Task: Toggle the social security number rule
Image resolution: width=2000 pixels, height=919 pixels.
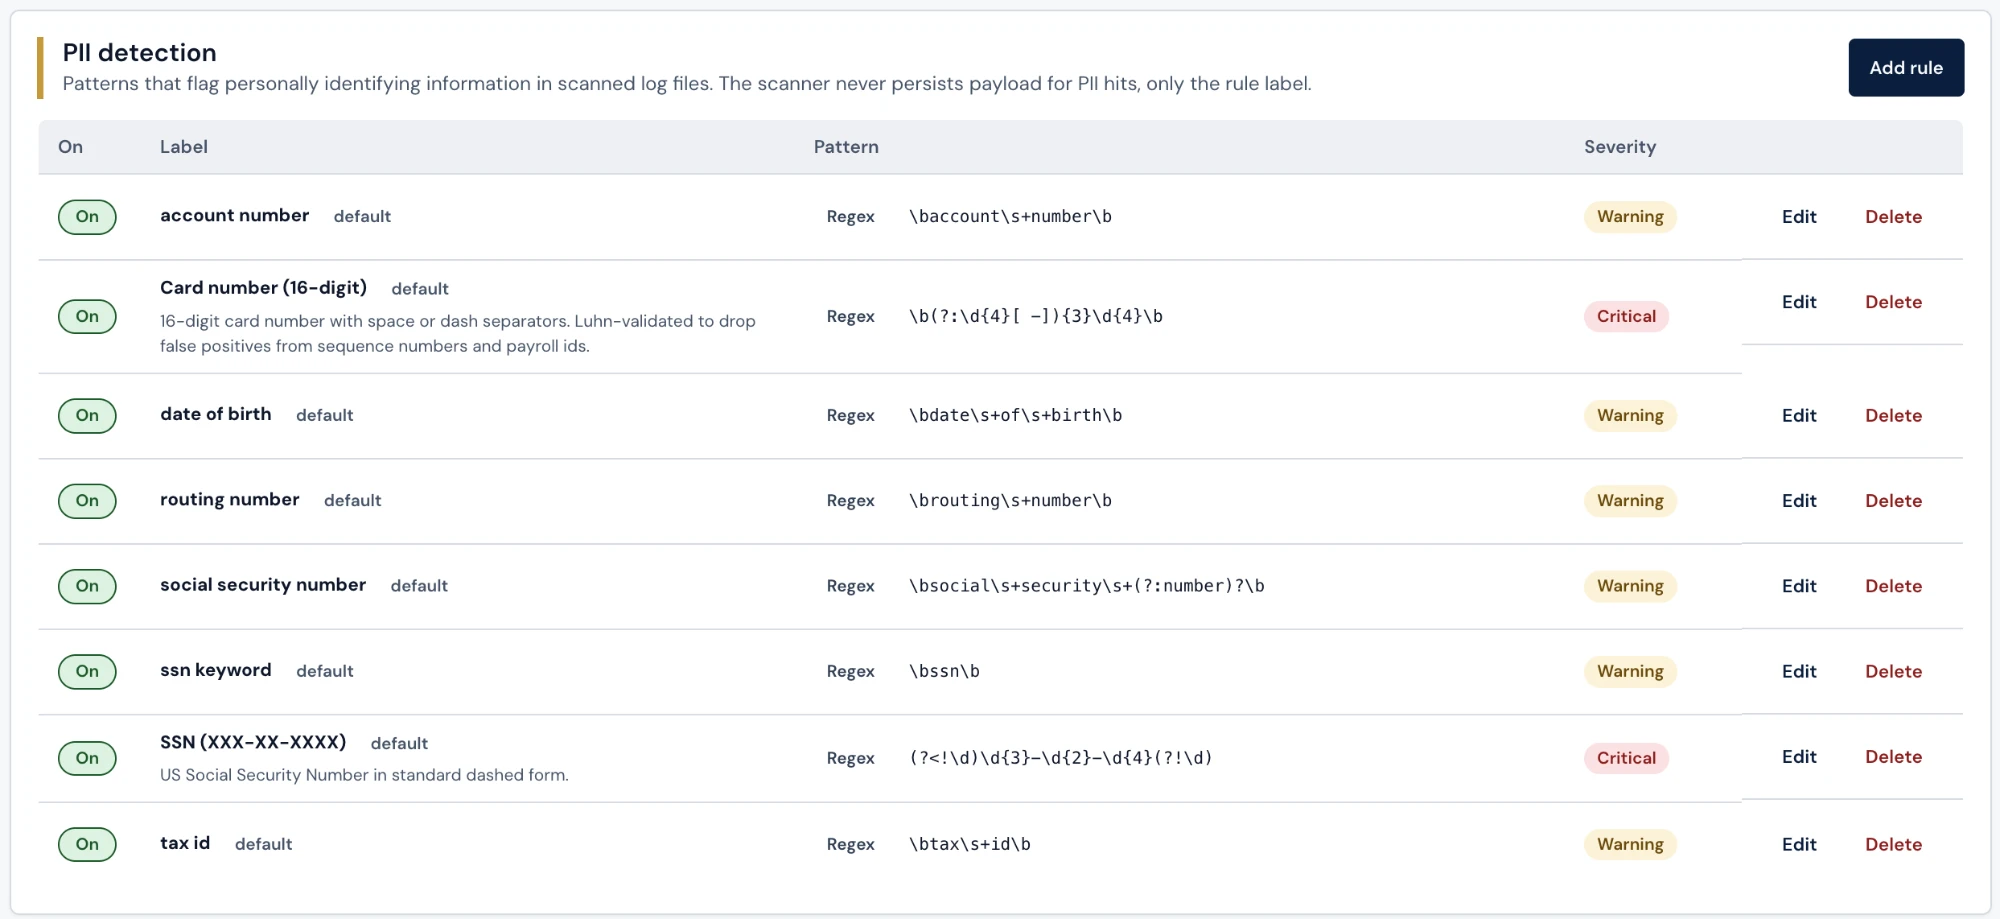Action: pyautogui.click(x=87, y=586)
